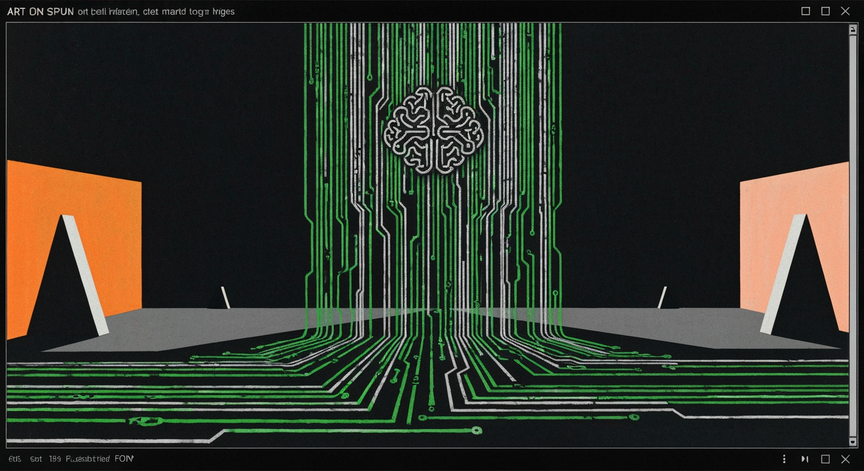
Task: Click the title bar square button farthest from X
Action: [x=806, y=11]
